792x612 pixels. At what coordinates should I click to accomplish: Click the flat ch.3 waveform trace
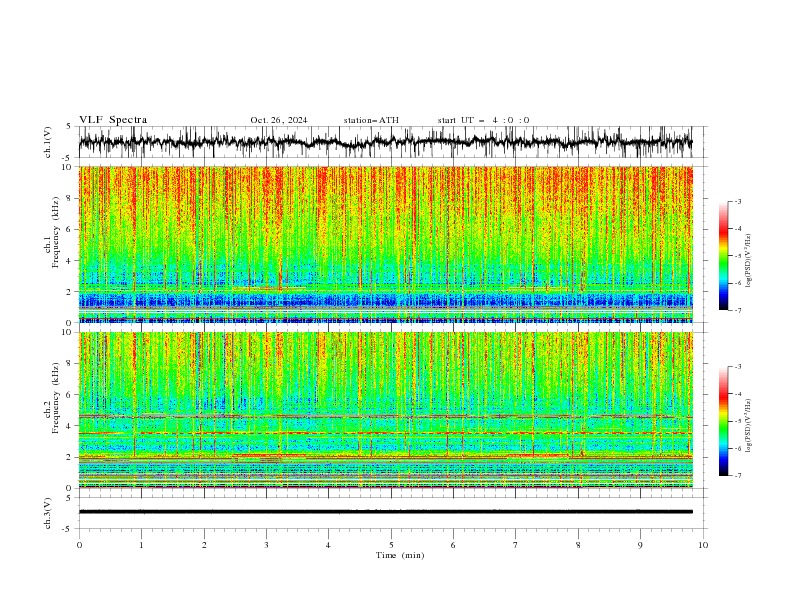pos(386,512)
